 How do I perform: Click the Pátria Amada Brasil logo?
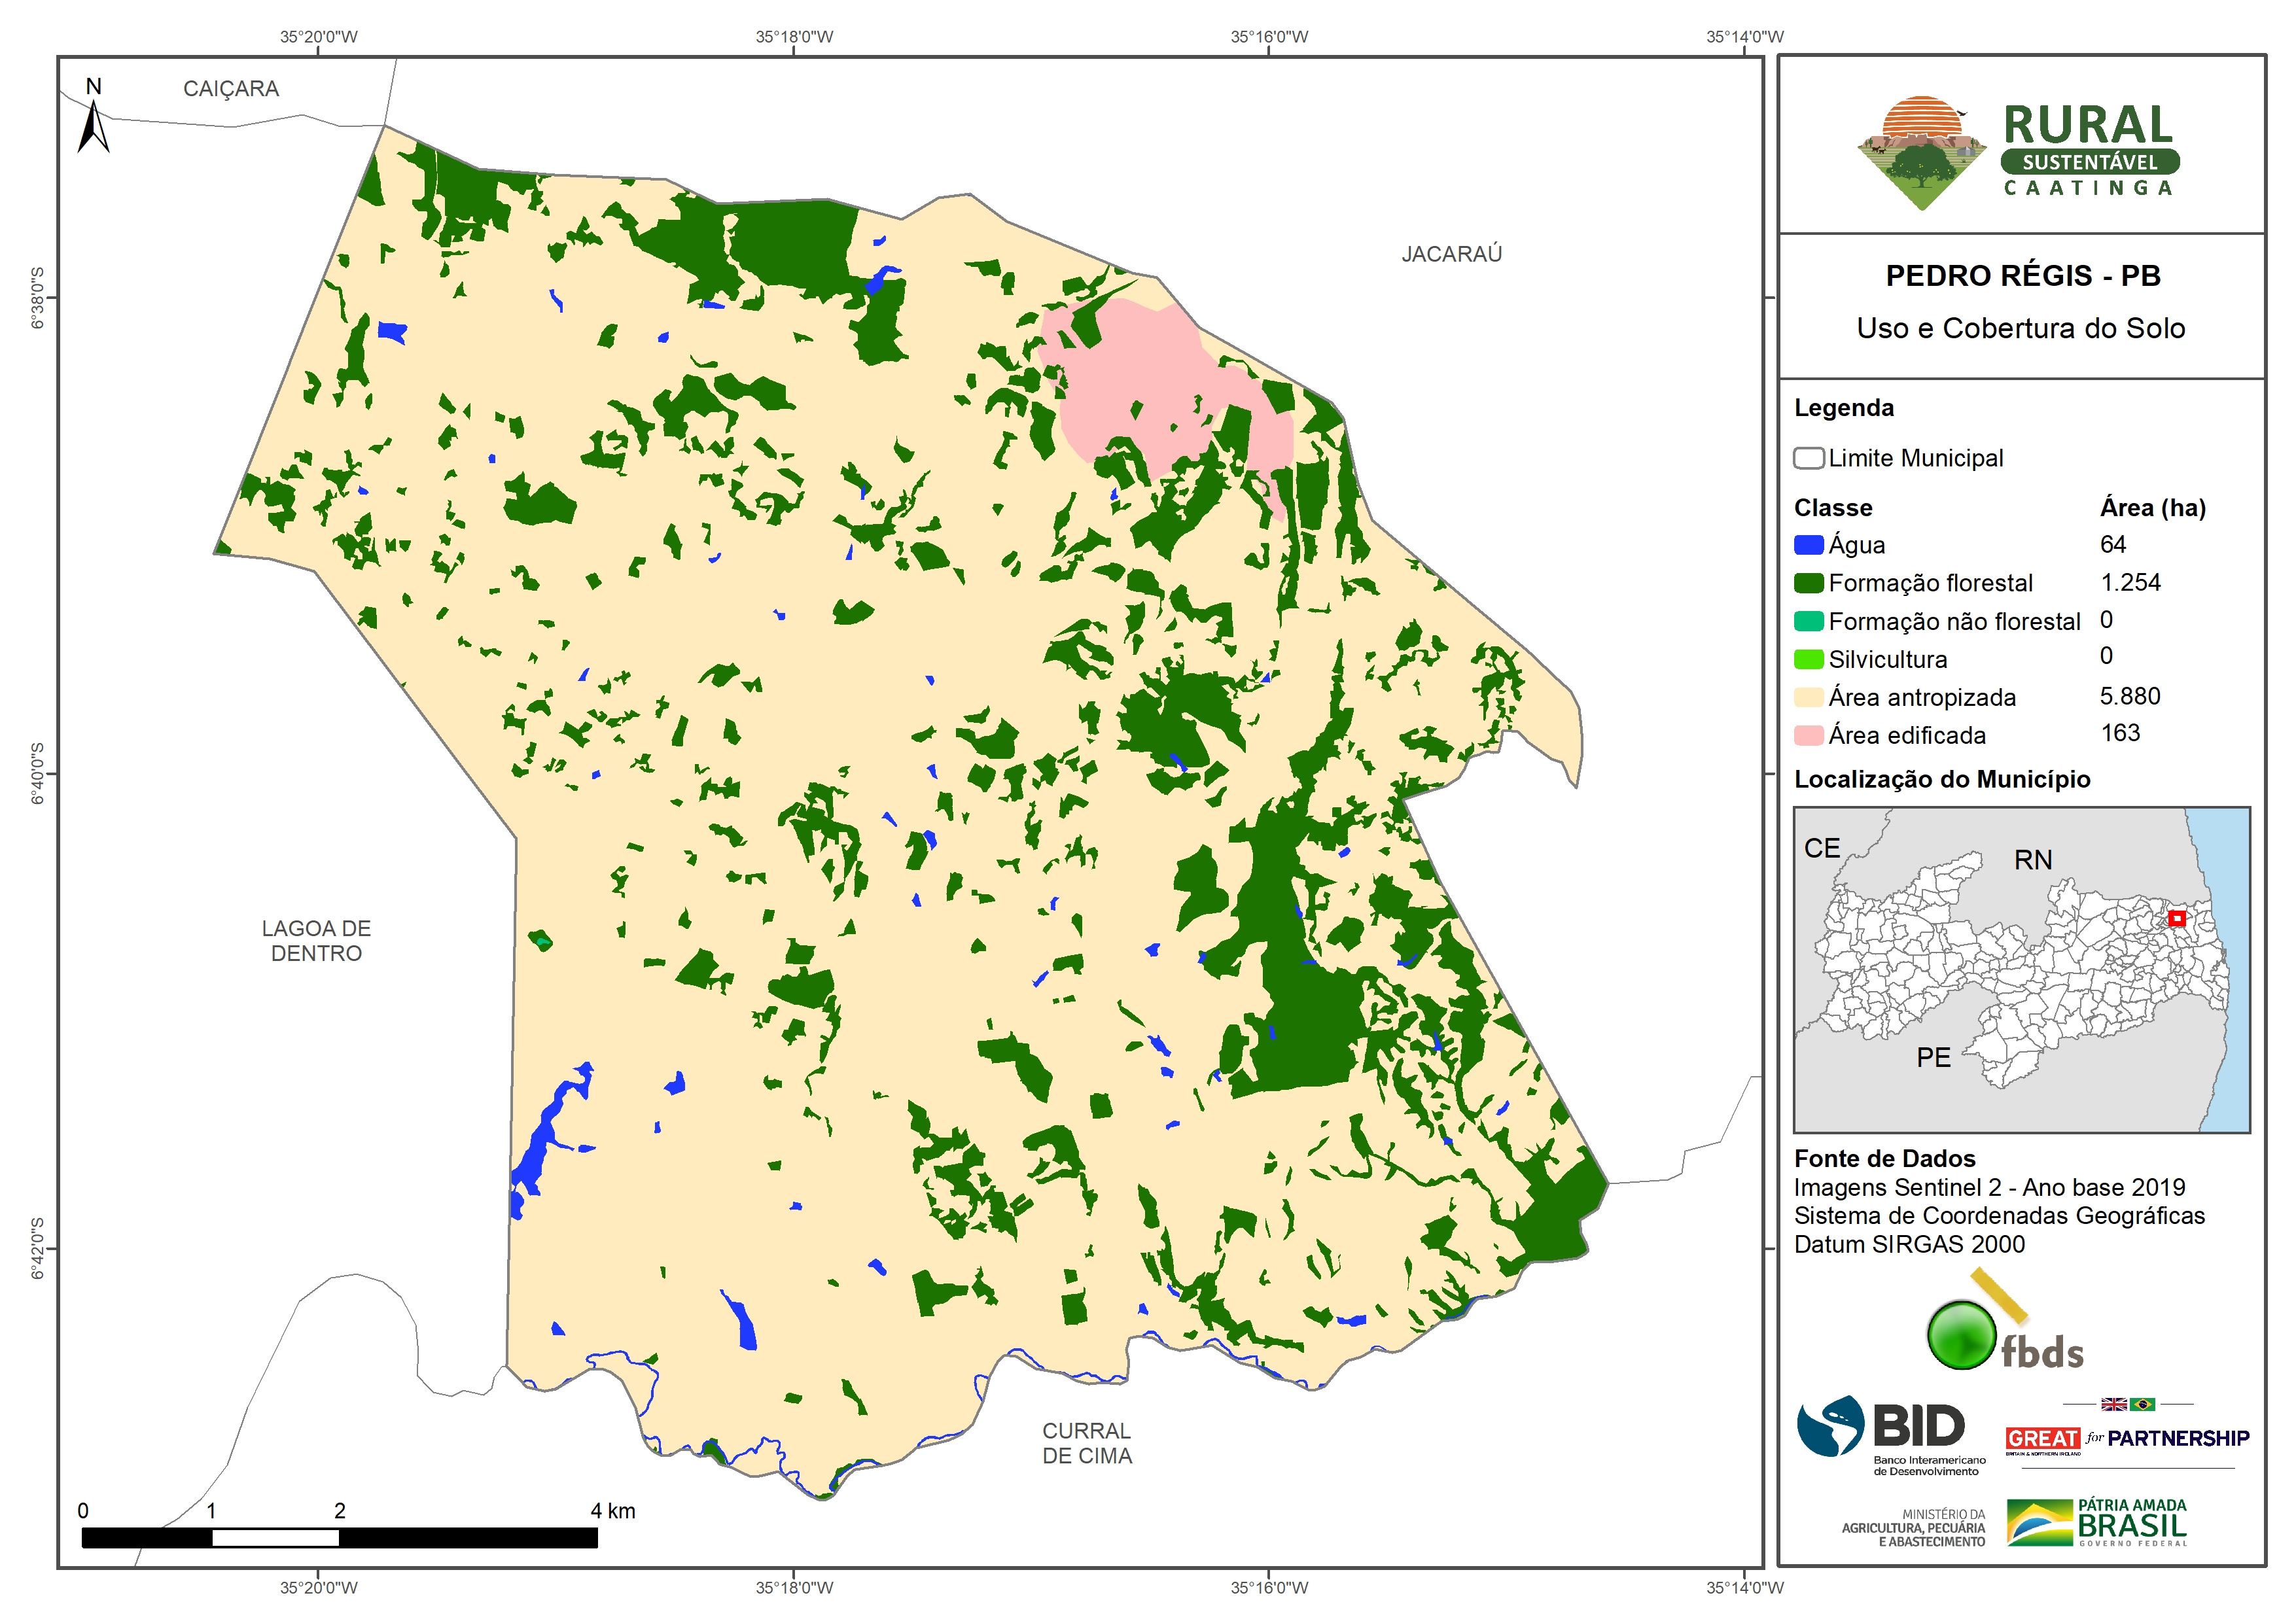point(2097,1522)
